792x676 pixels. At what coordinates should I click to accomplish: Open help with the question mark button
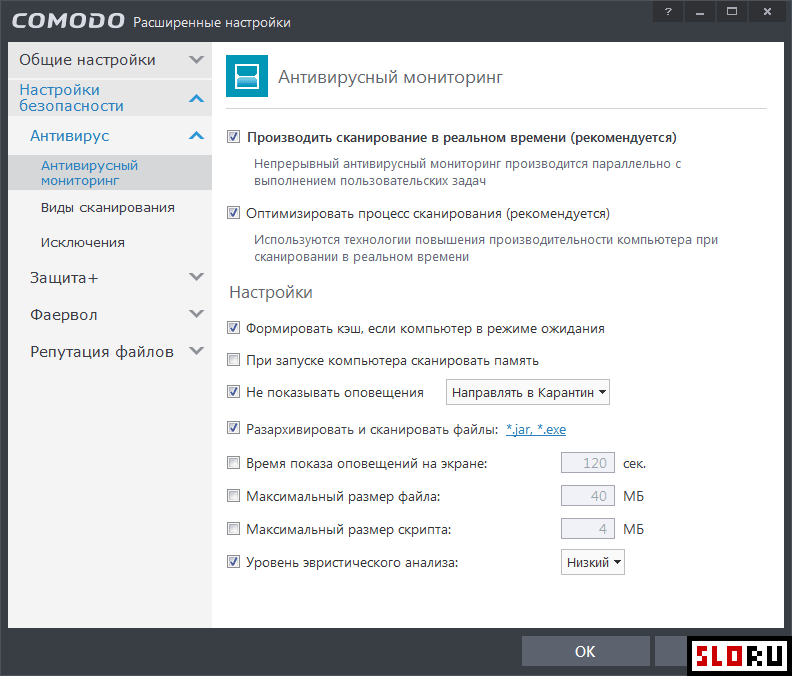click(668, 12)
